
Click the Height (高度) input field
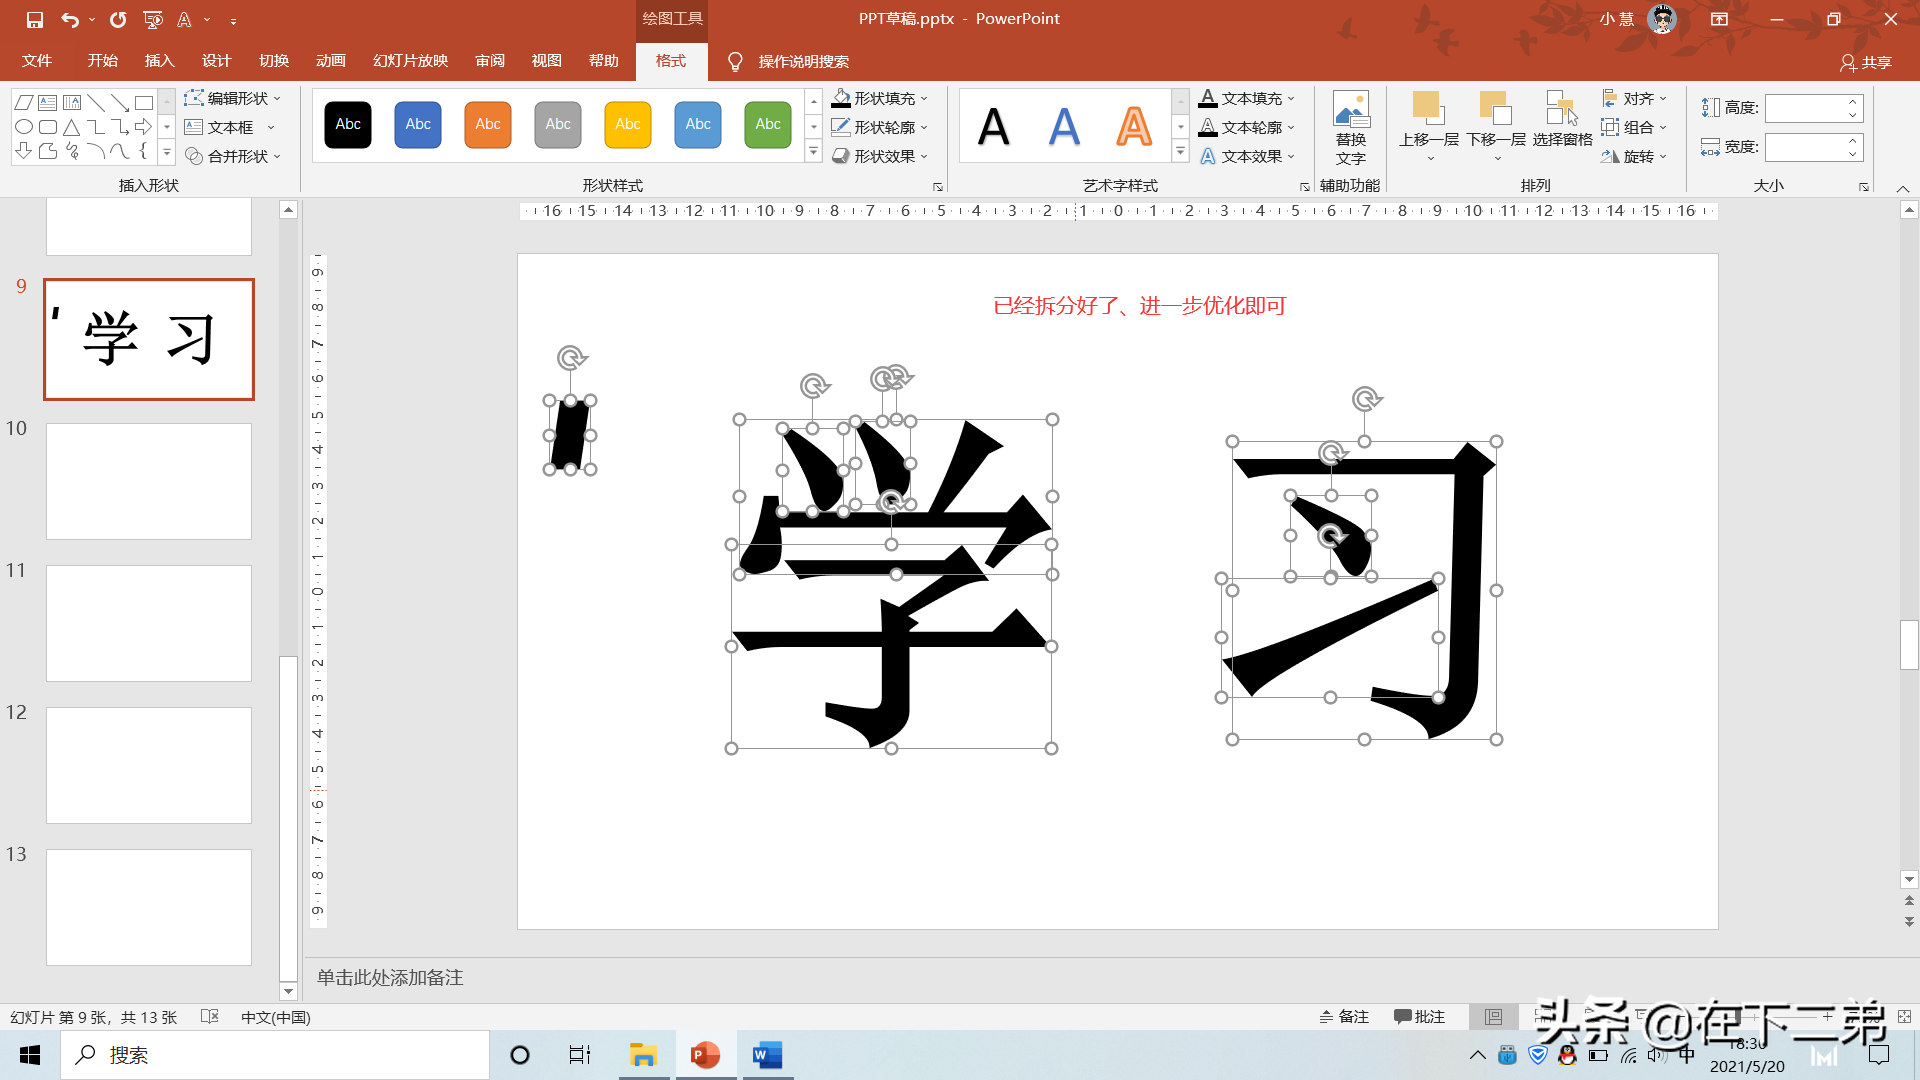click(1805, 108)
